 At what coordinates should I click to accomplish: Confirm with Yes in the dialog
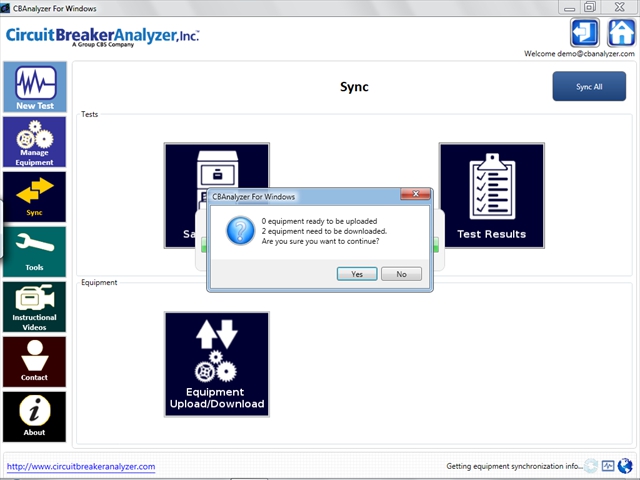[x=357, y=274]
